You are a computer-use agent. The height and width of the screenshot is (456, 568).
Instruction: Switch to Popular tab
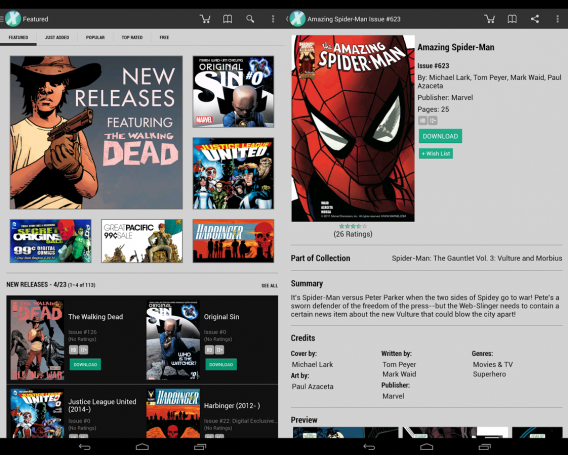click(x=95, y=37)
